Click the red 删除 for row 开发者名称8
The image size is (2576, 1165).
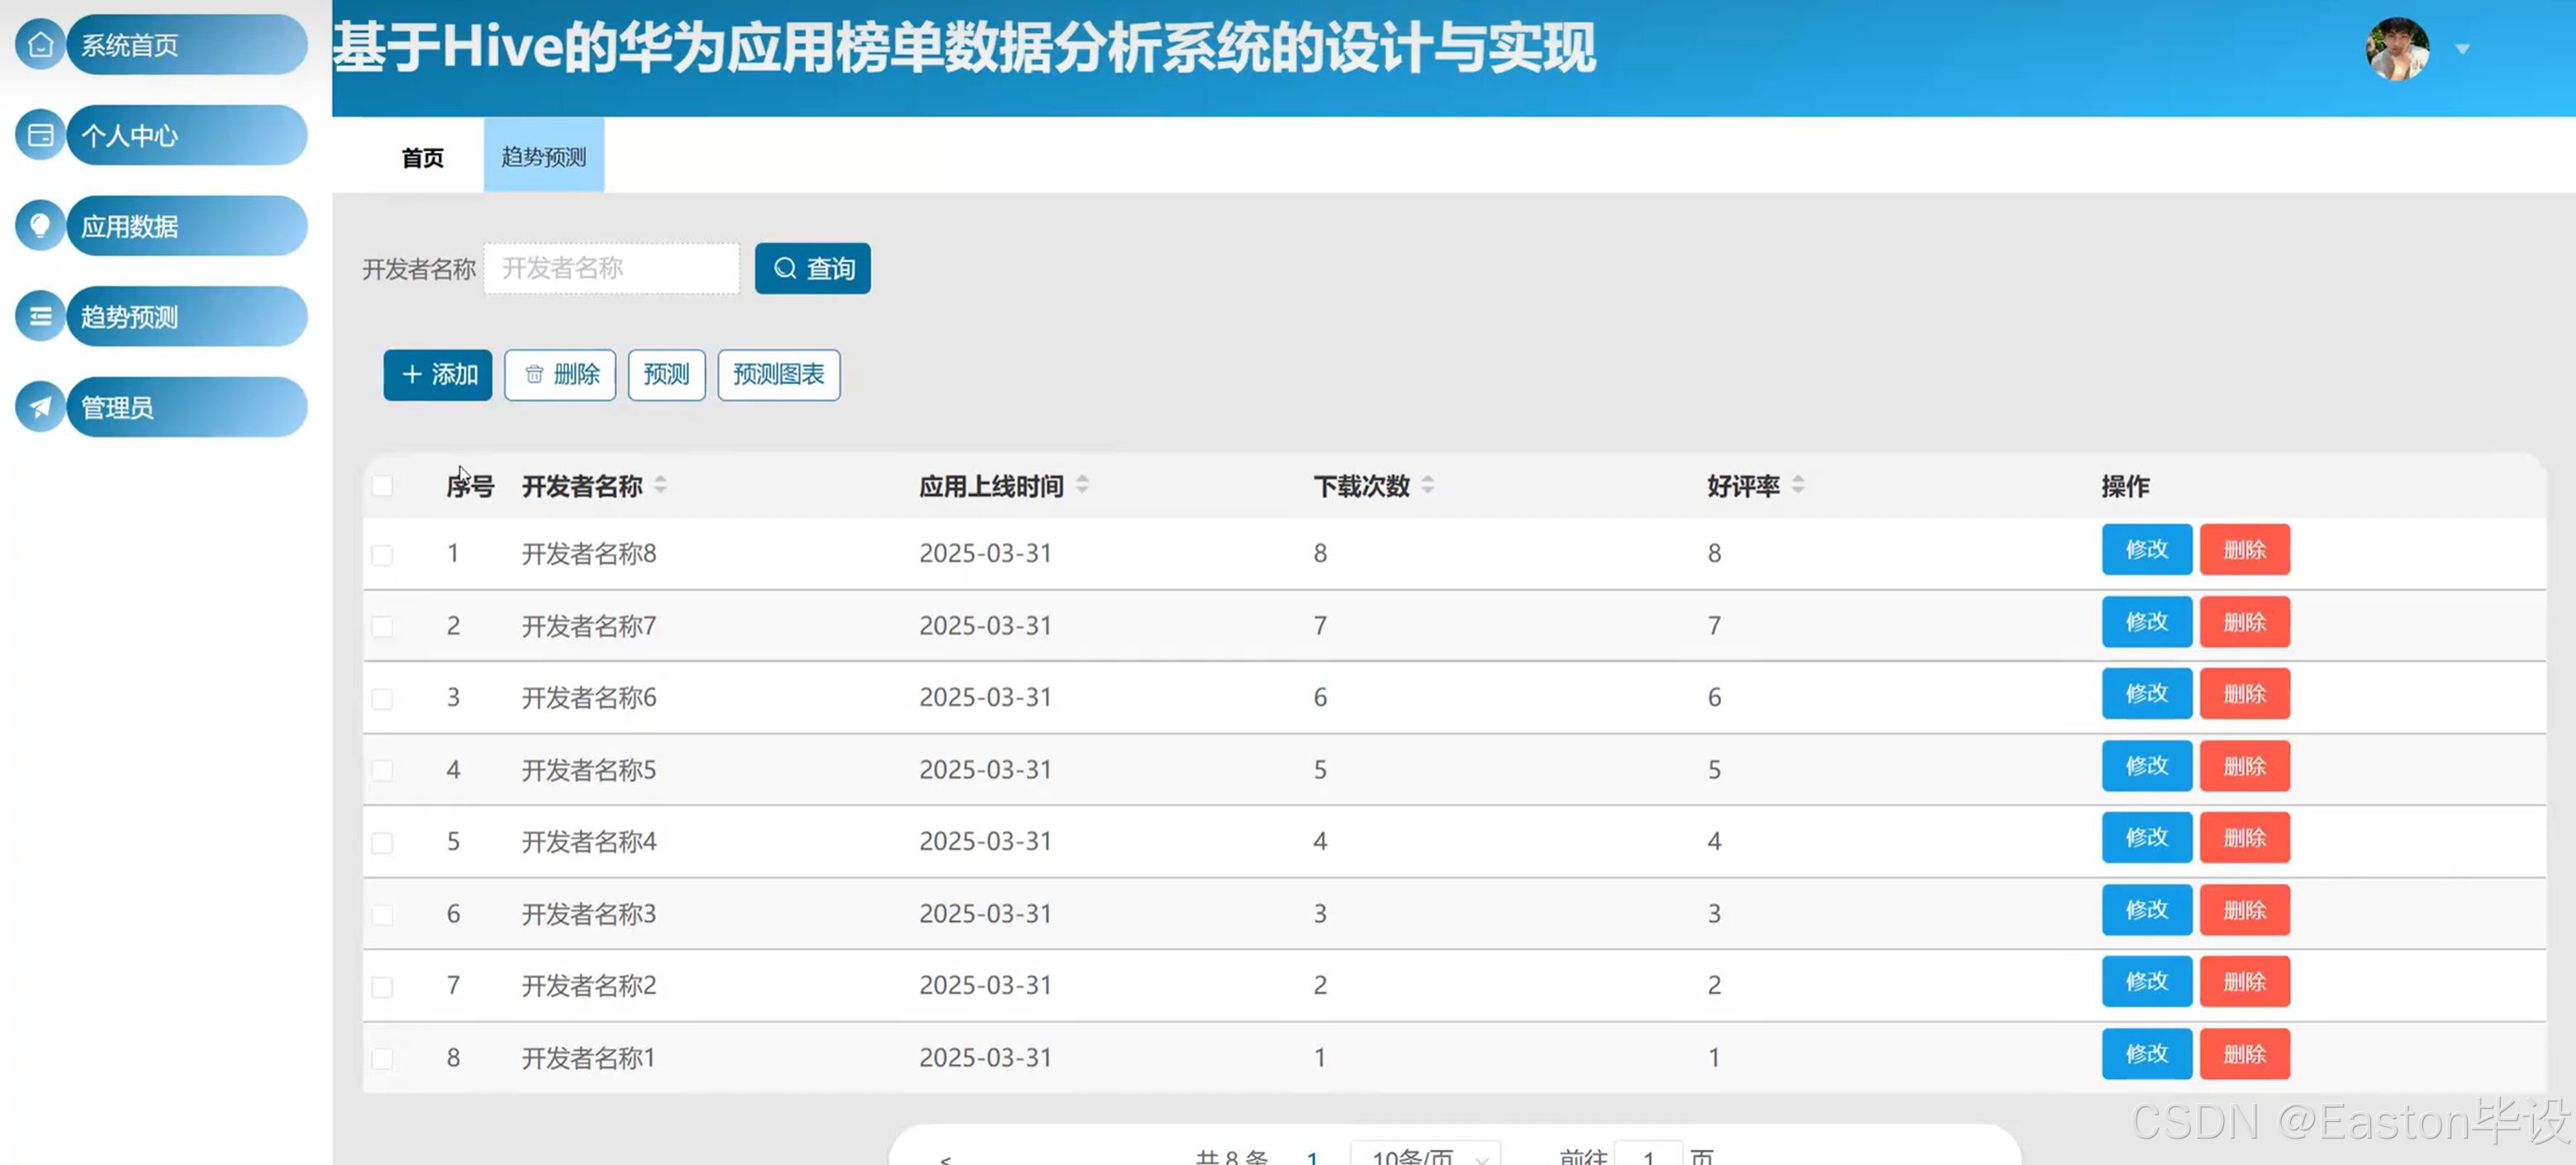(2245, 550)
